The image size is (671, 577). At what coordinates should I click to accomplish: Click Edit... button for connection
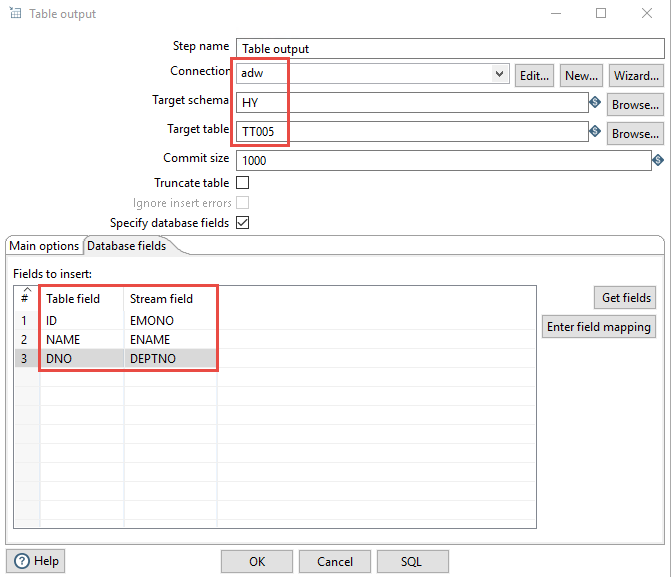535,75
